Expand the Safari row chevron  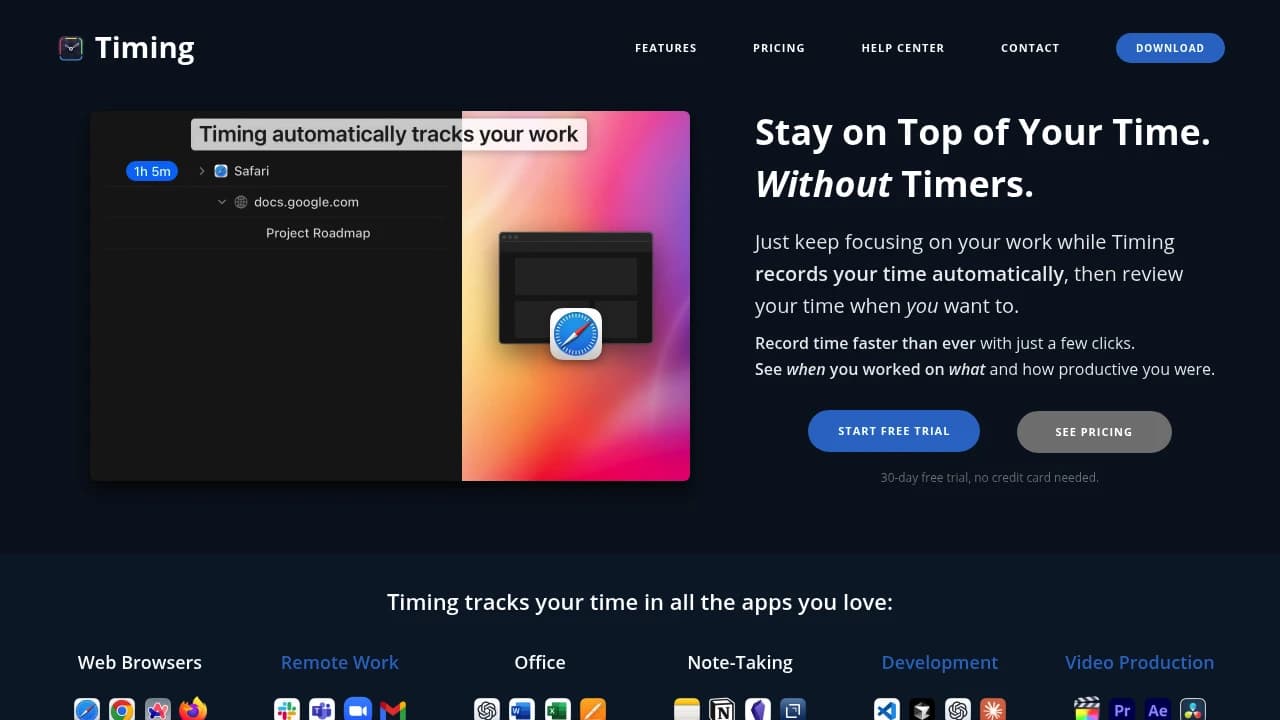(x=201, y=171)
